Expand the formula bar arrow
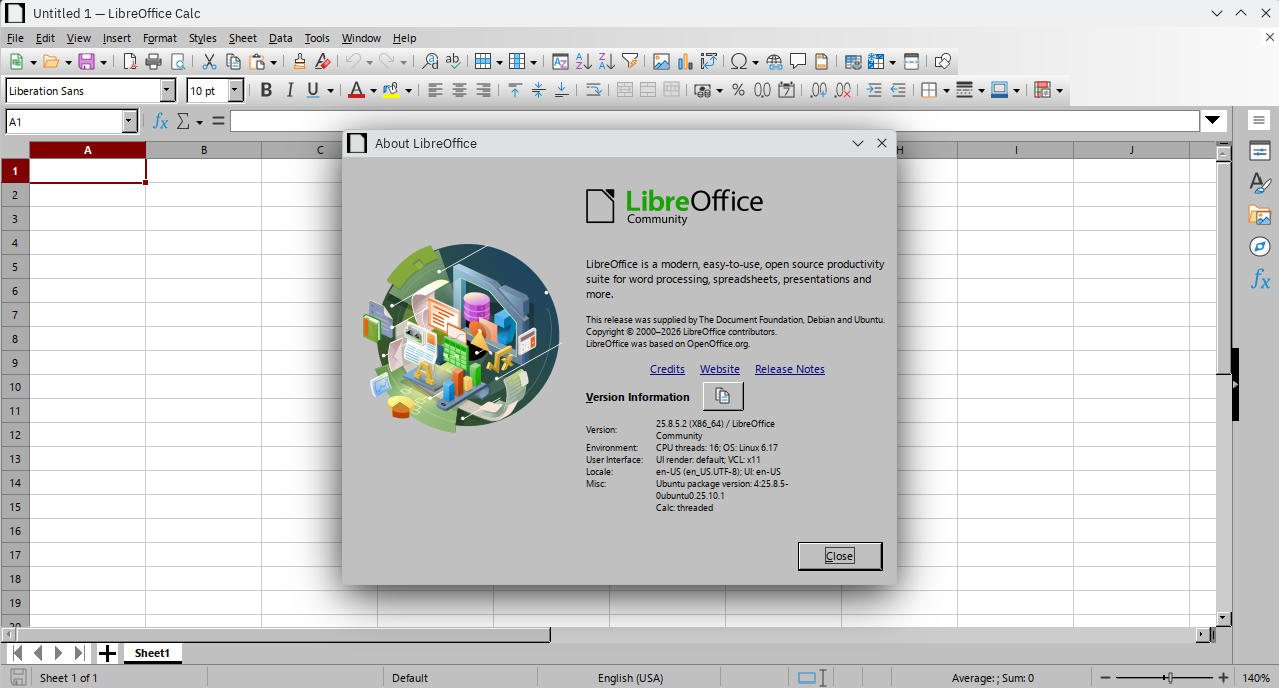The image size is (1279, 688). [1214, 121]
